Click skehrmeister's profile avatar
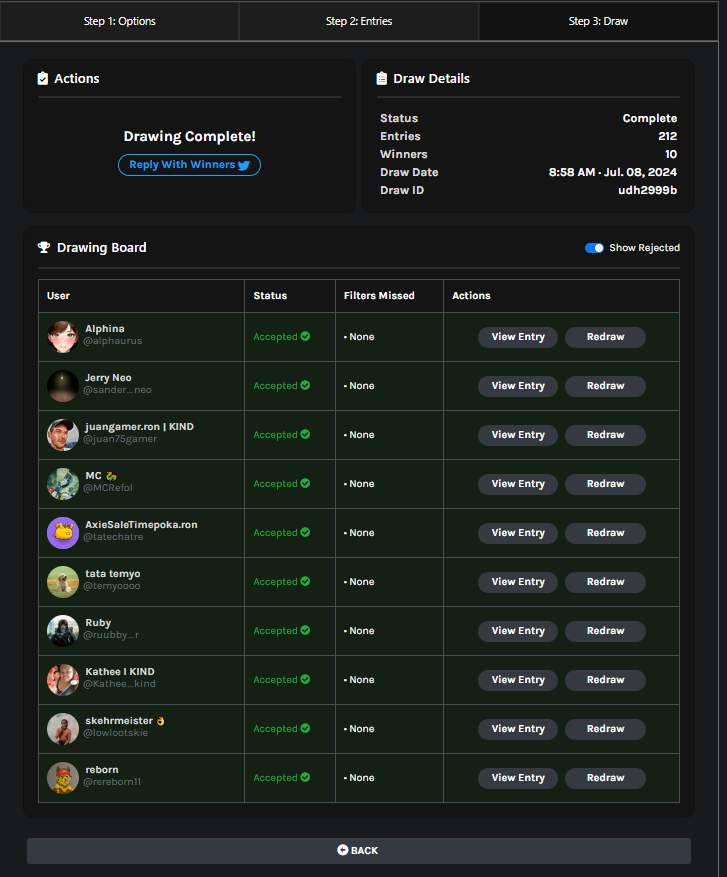The width and height of the screenshot is (727, 877). (x=63, y=729)
